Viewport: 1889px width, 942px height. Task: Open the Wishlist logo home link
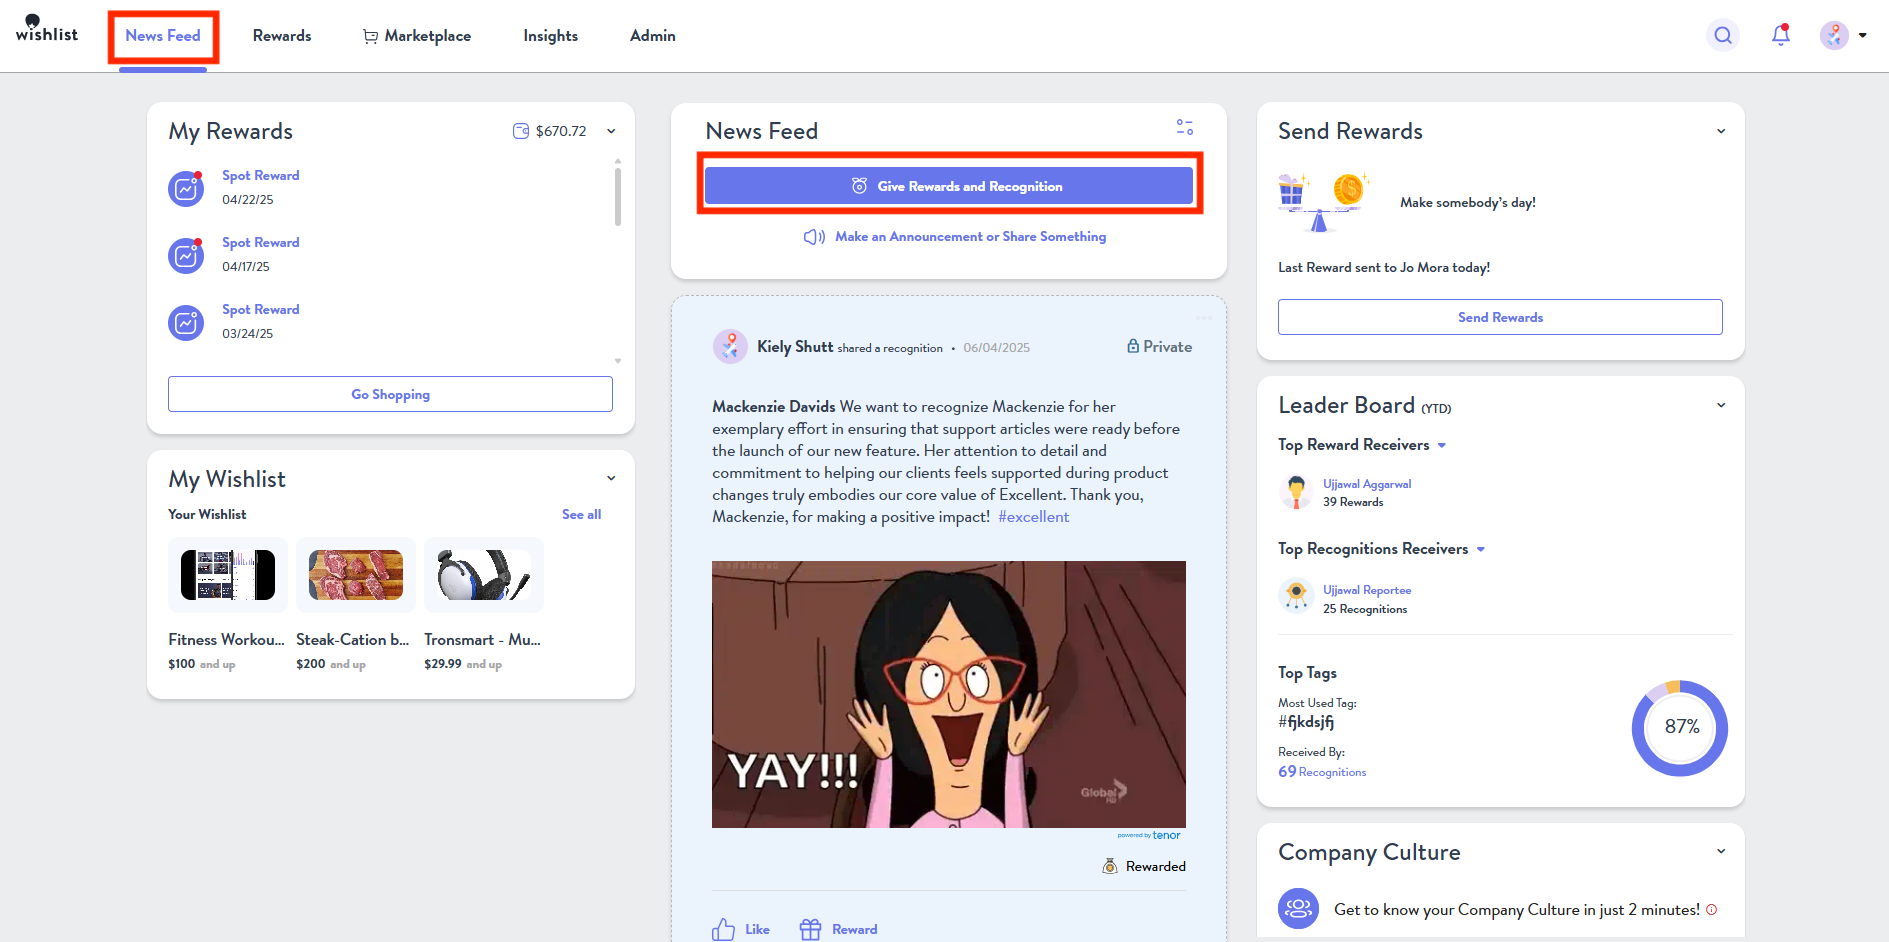click(47, 29)
